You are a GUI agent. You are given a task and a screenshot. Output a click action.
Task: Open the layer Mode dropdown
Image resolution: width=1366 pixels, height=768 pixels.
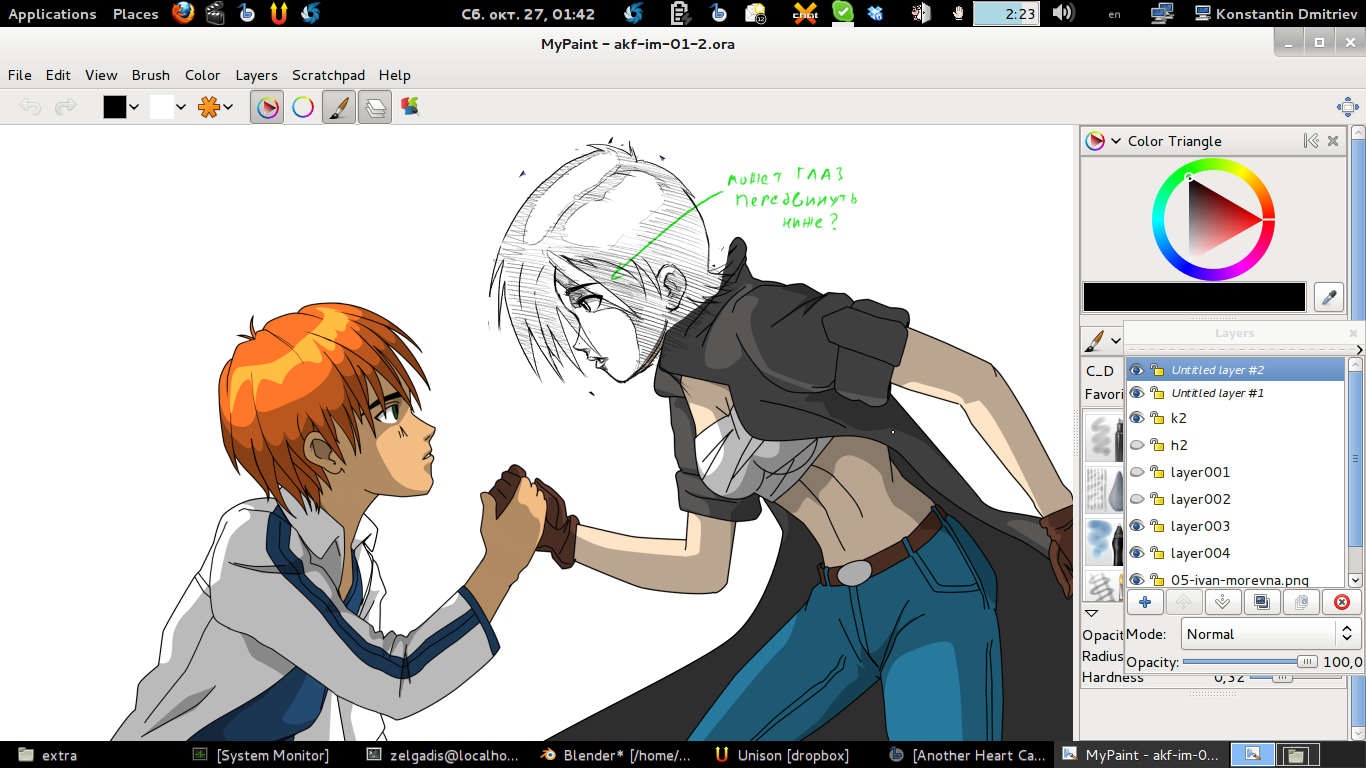[x=1270, y=634]
